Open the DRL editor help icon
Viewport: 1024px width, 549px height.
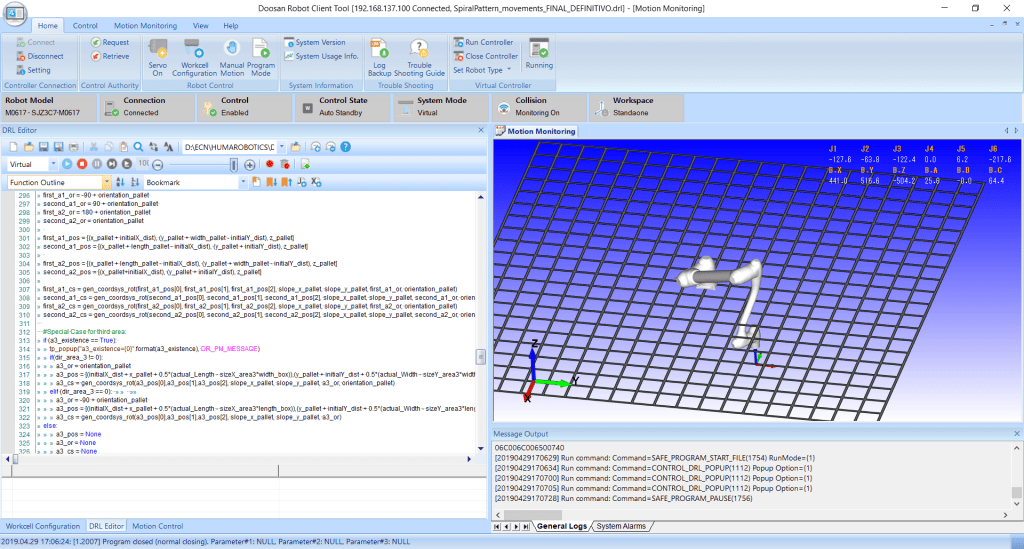pos(345,147)
